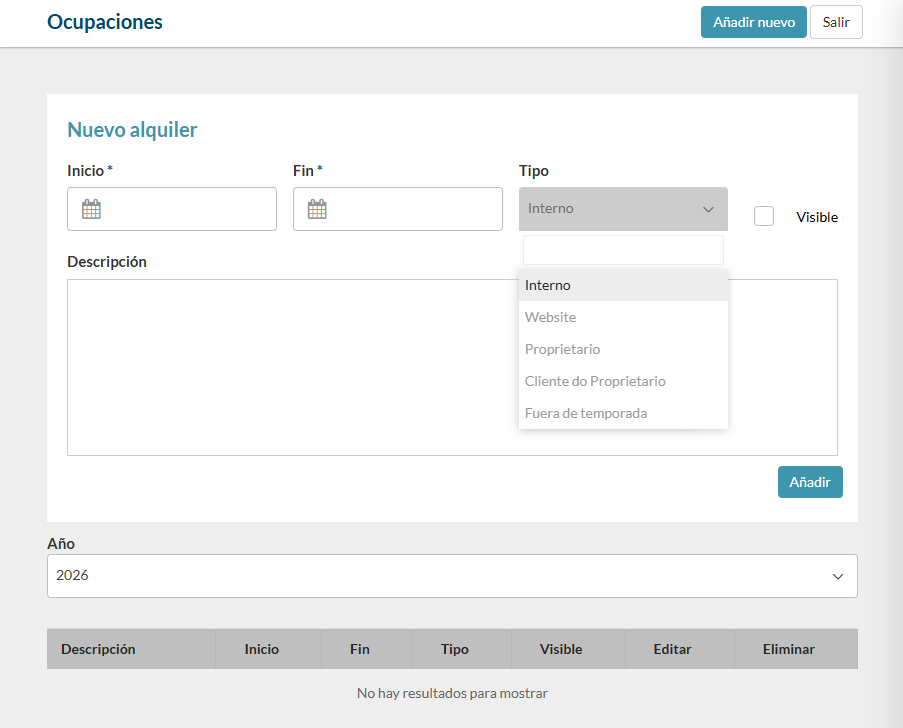Click the Tipo table column header
Viewport: 903px width, 728px height.
tap(462, 649)
